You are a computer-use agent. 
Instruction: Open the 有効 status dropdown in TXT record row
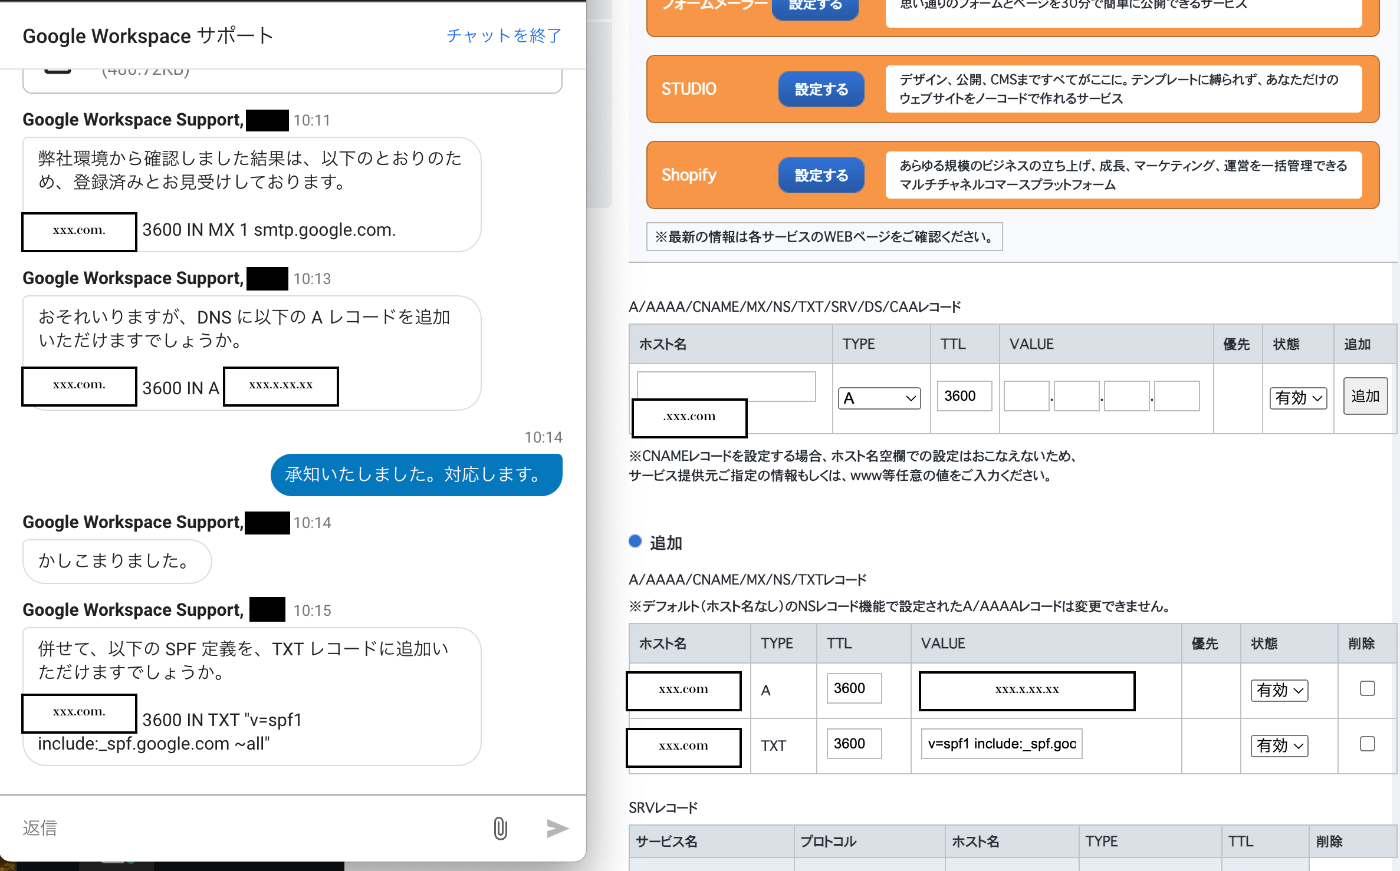click(1279, 745)
